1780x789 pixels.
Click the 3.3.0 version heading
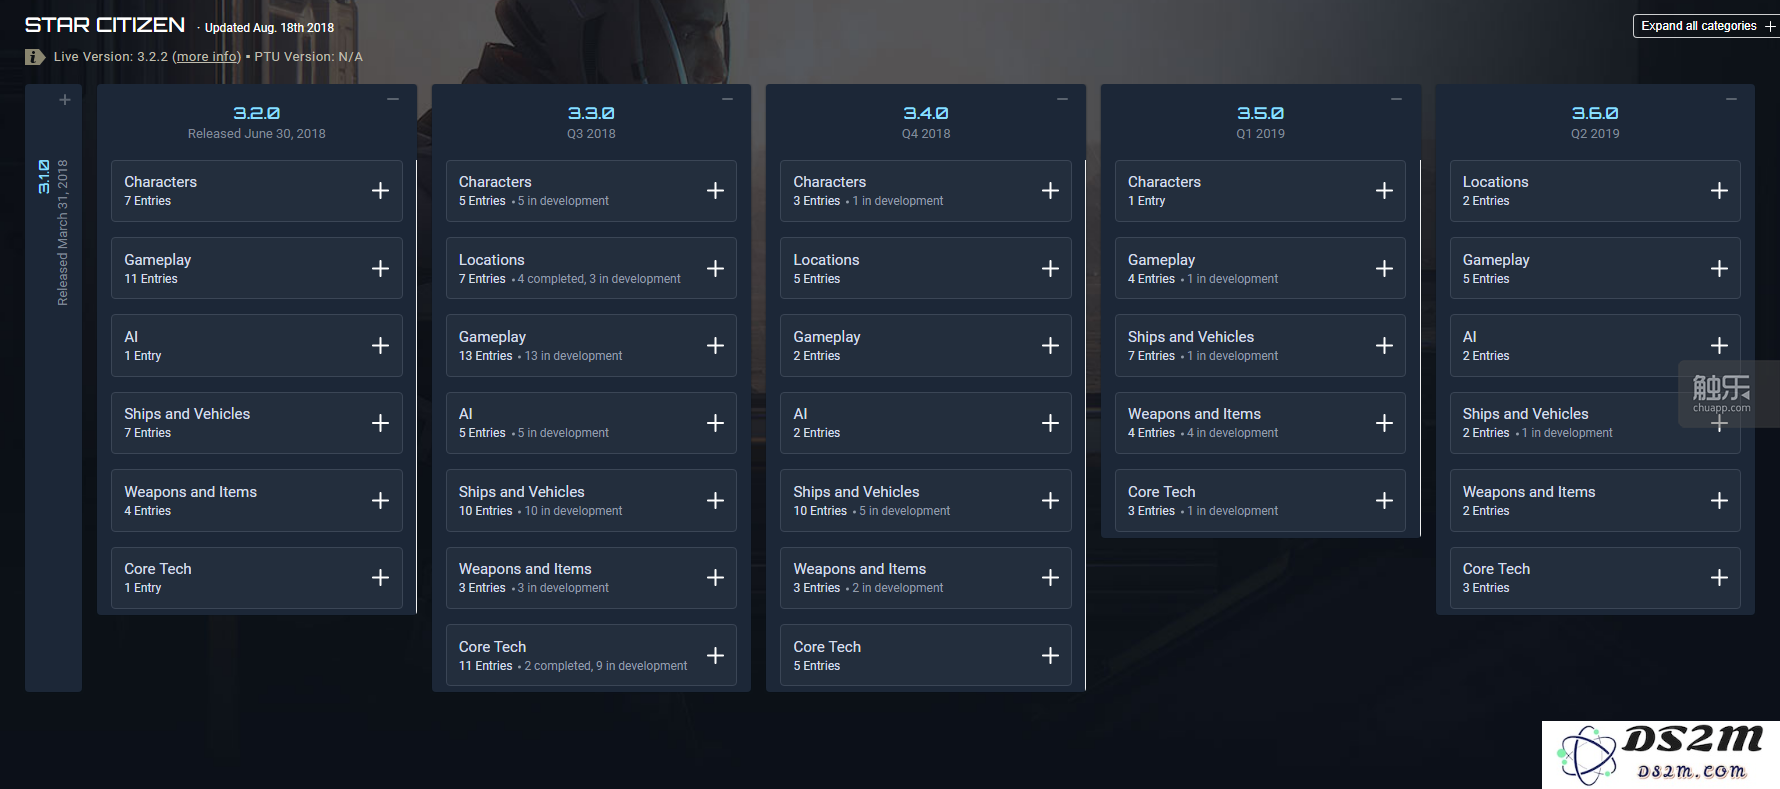(x=591, y=113)
